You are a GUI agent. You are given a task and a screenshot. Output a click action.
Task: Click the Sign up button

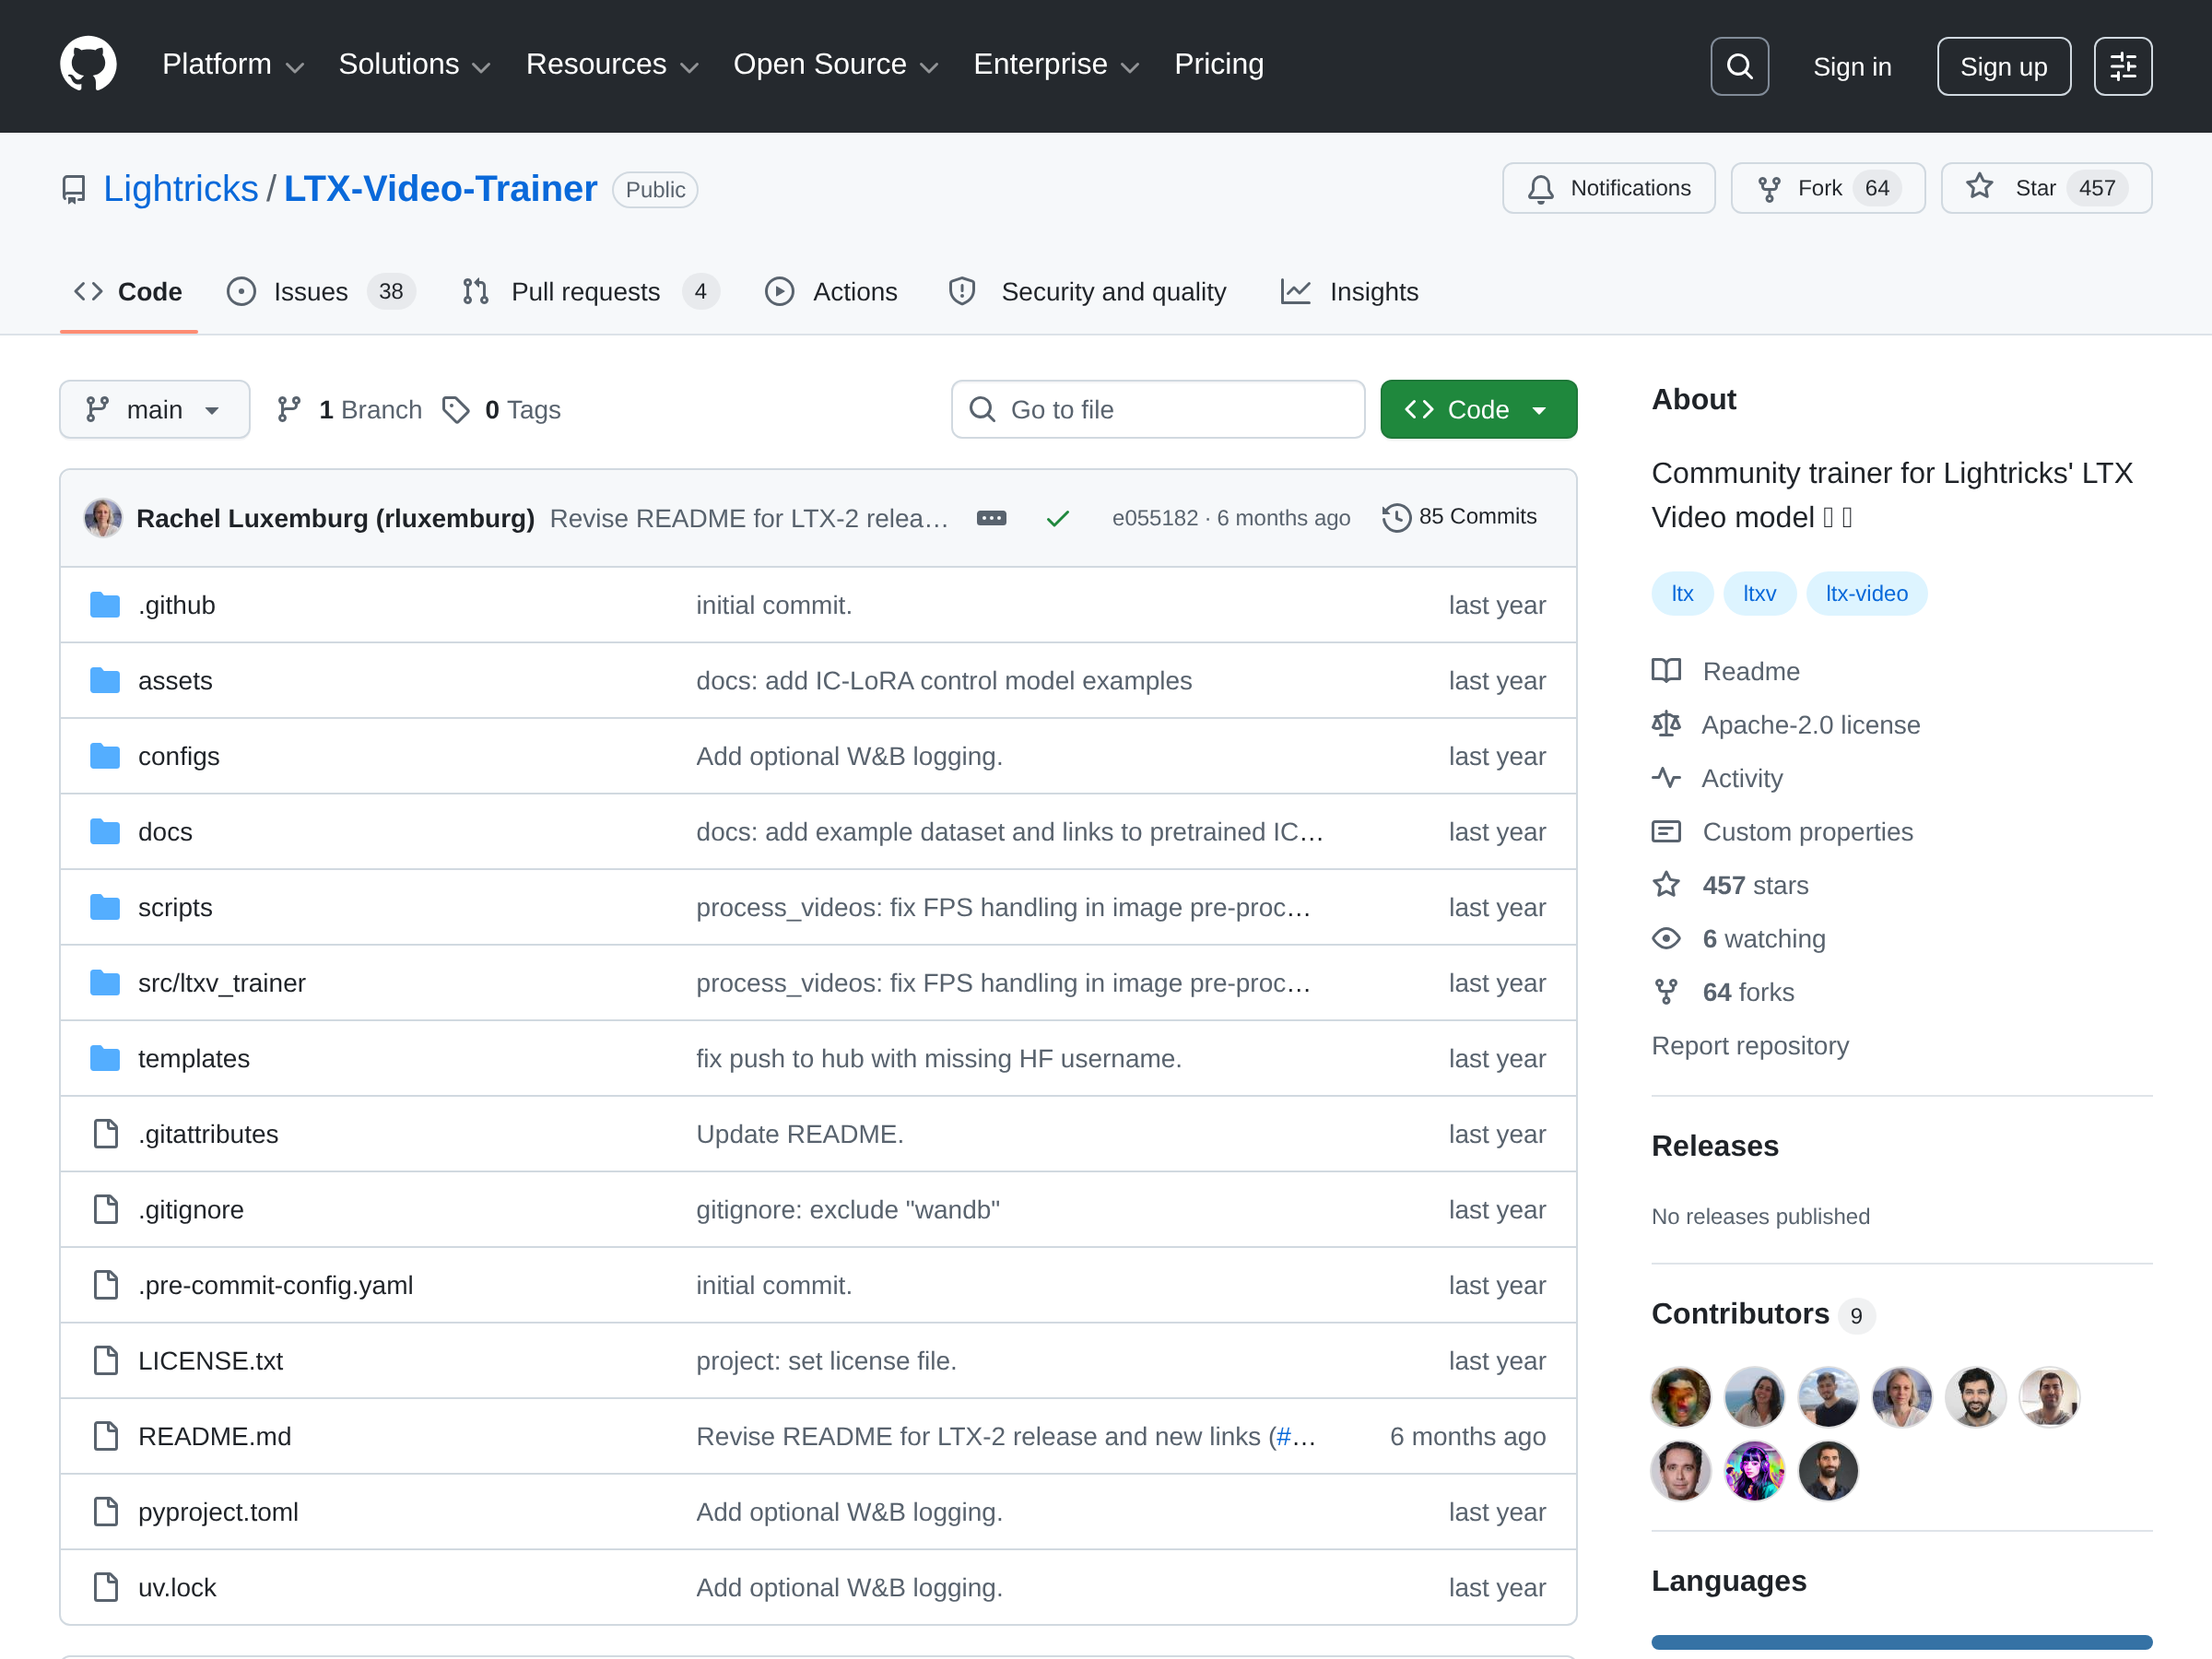pyautogui.click(x=2003, y=66)
